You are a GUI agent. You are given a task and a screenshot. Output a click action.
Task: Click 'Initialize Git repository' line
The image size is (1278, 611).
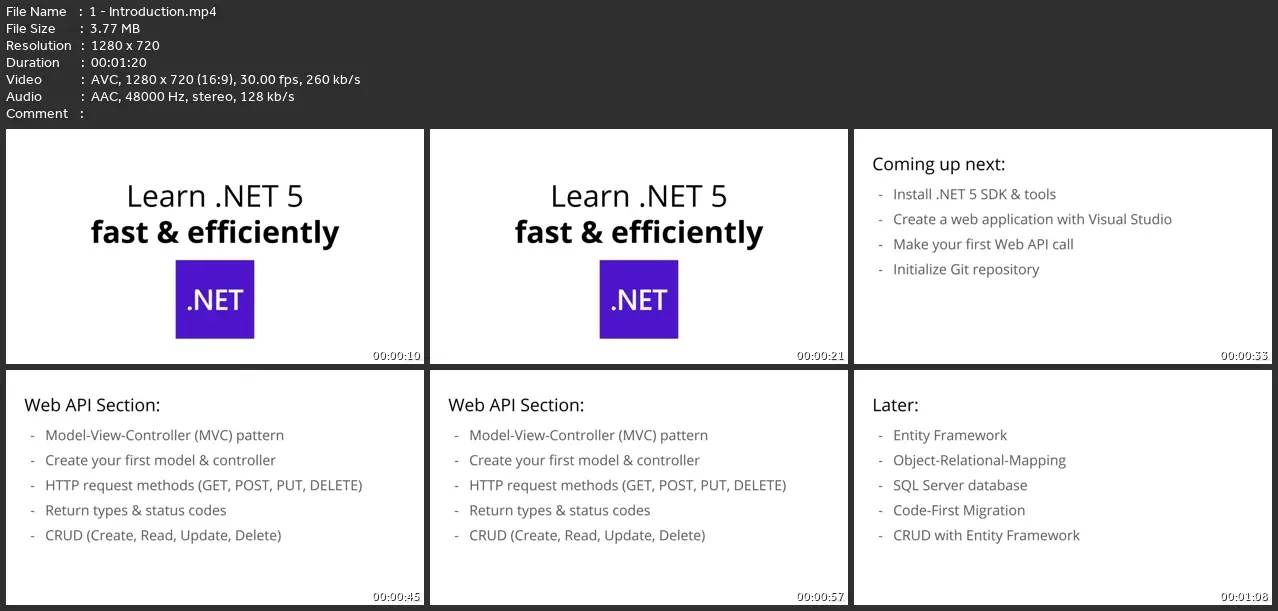coord(966,269)
